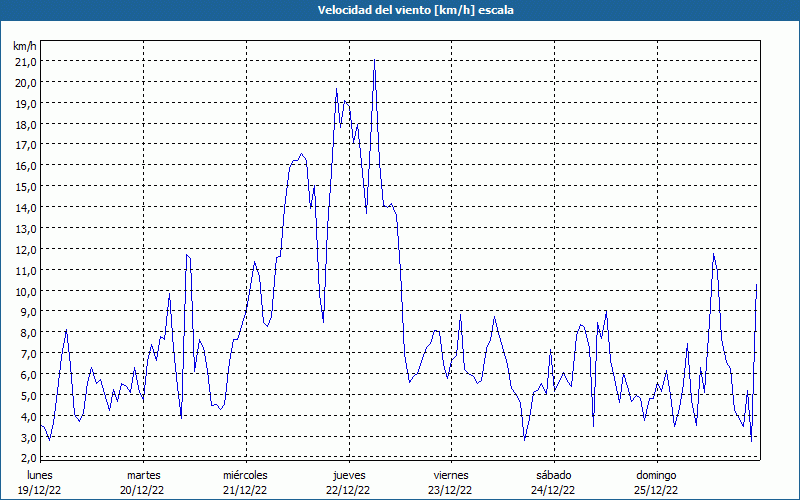Click the 10,0 y-axis value
This screenshot has width=800, height=500.
click(26, 291)
